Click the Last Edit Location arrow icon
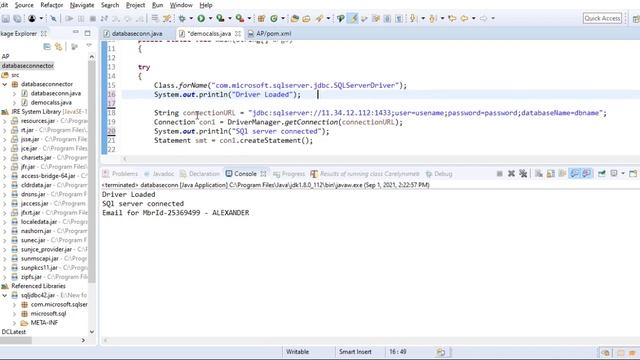The width and height of the screenshot is (640, 360). tap(452, 18)
